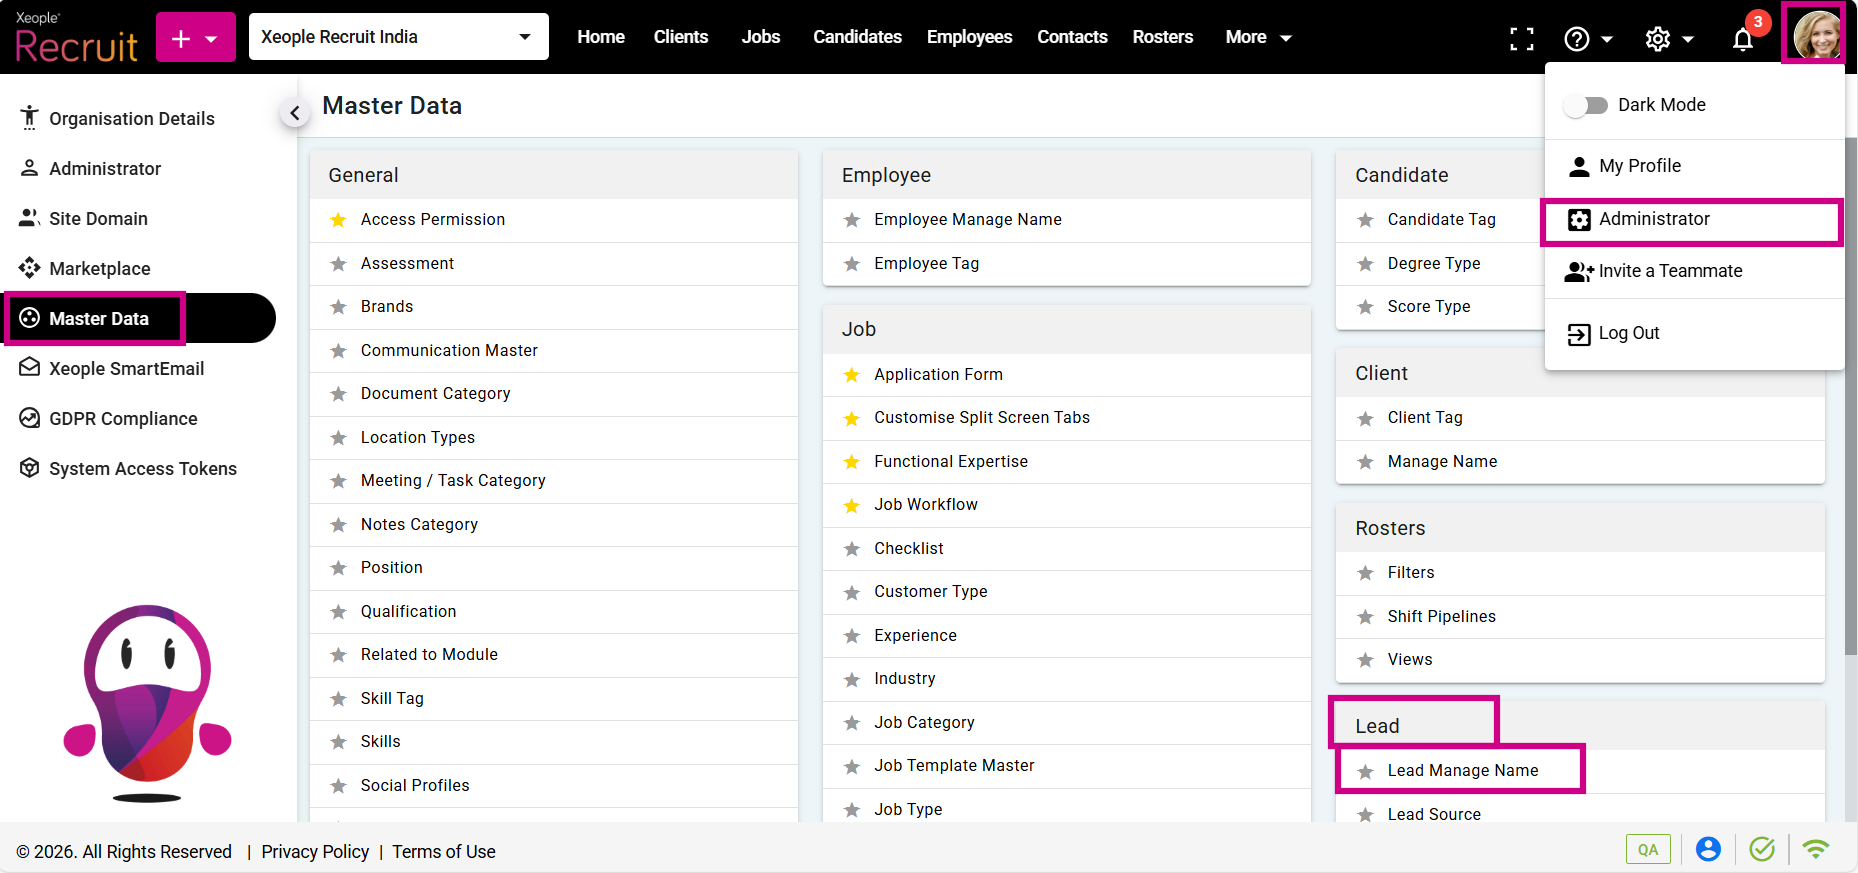Toggle the Dark Mode switch

tap(1586, 105)
